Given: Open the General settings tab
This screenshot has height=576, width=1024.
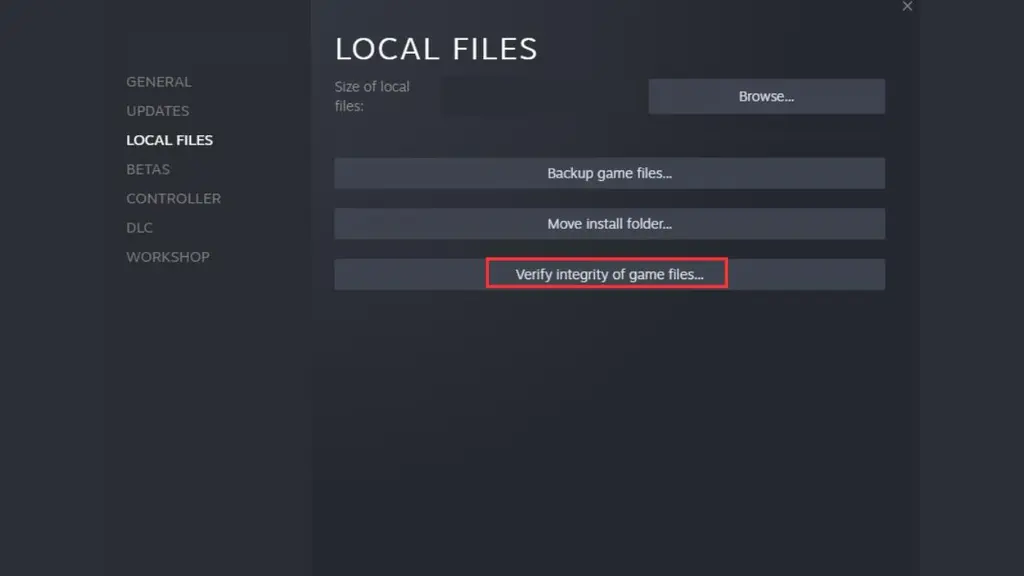Looking at the screenshot, I should tap(159, 82).
